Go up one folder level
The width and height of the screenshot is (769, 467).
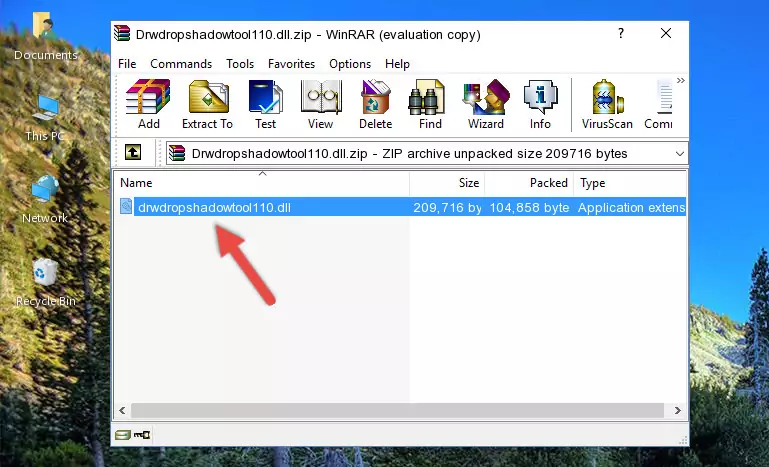tap(133, 153)
